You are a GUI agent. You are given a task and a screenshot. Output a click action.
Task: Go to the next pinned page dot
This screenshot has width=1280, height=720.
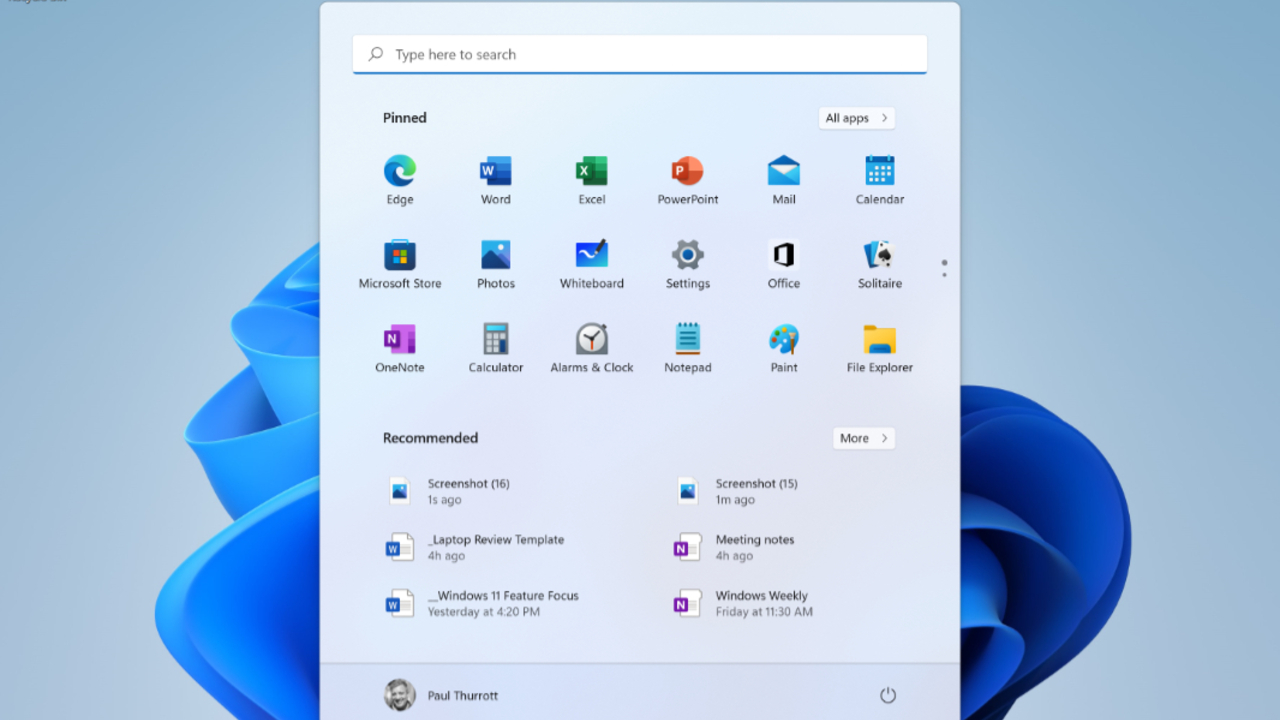click(944, 274)
